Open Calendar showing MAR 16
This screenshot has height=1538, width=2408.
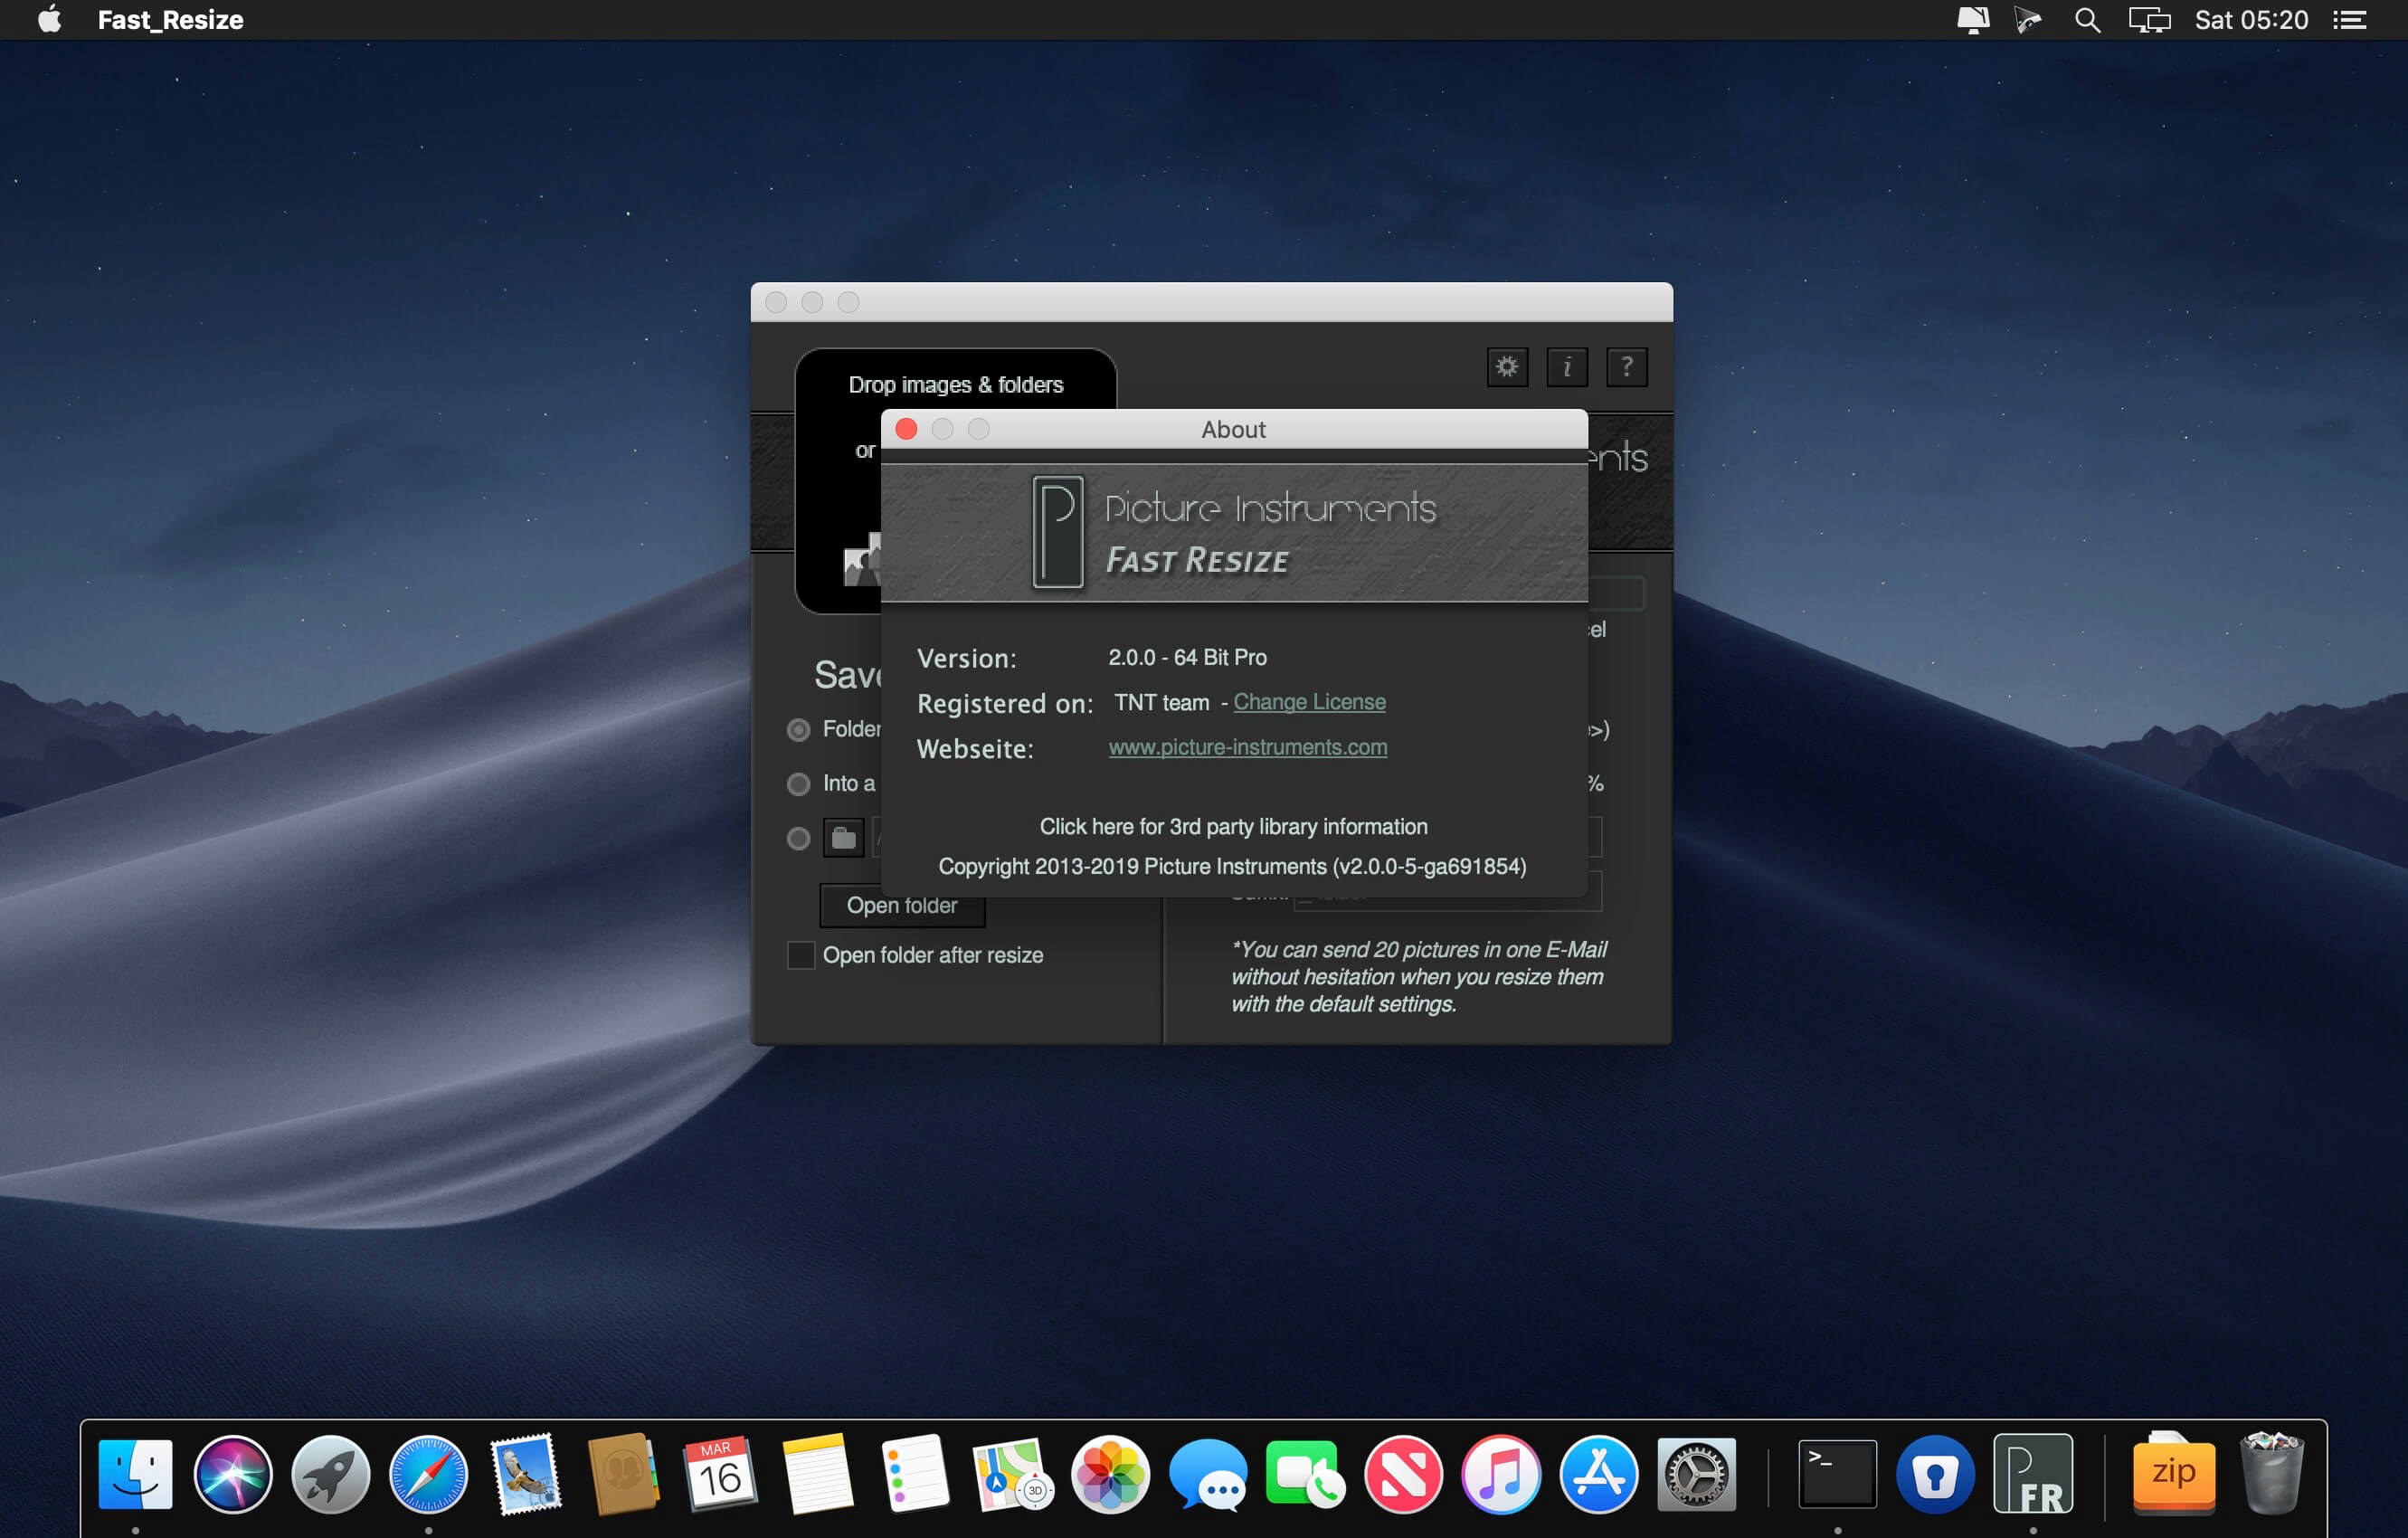coord(720,1474)
